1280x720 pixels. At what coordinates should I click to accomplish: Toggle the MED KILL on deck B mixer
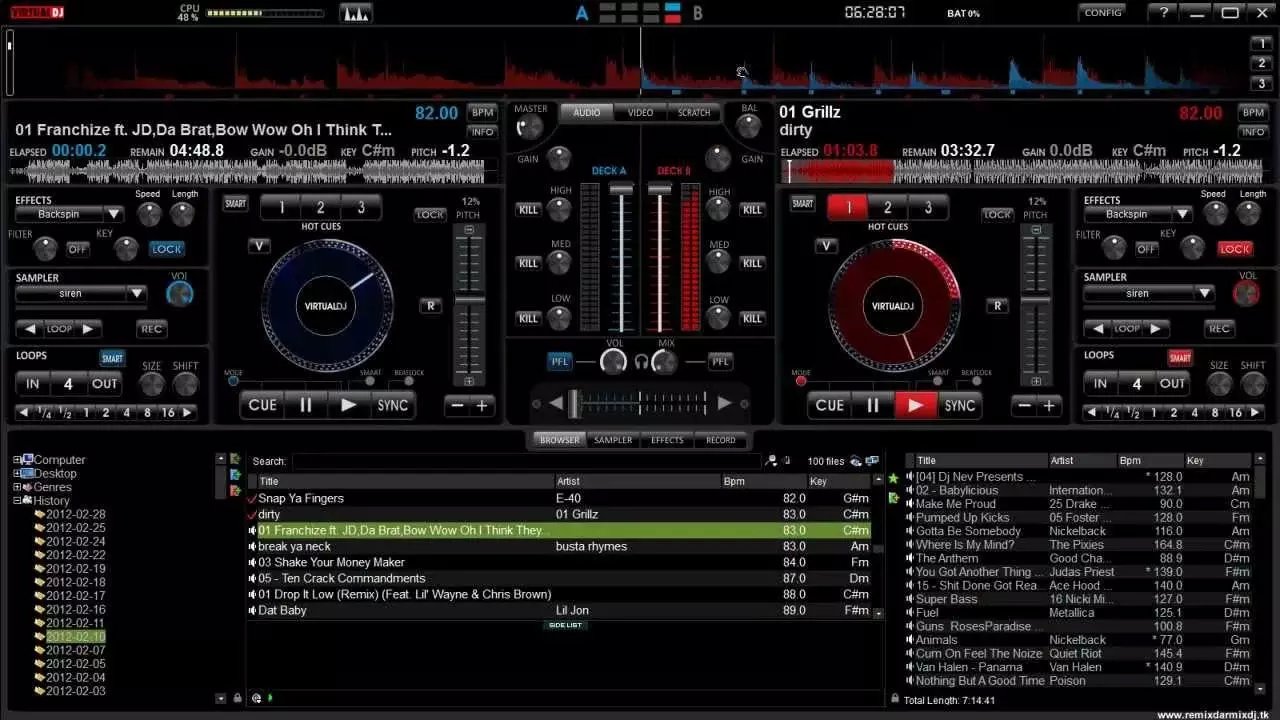tap(752, 264)
